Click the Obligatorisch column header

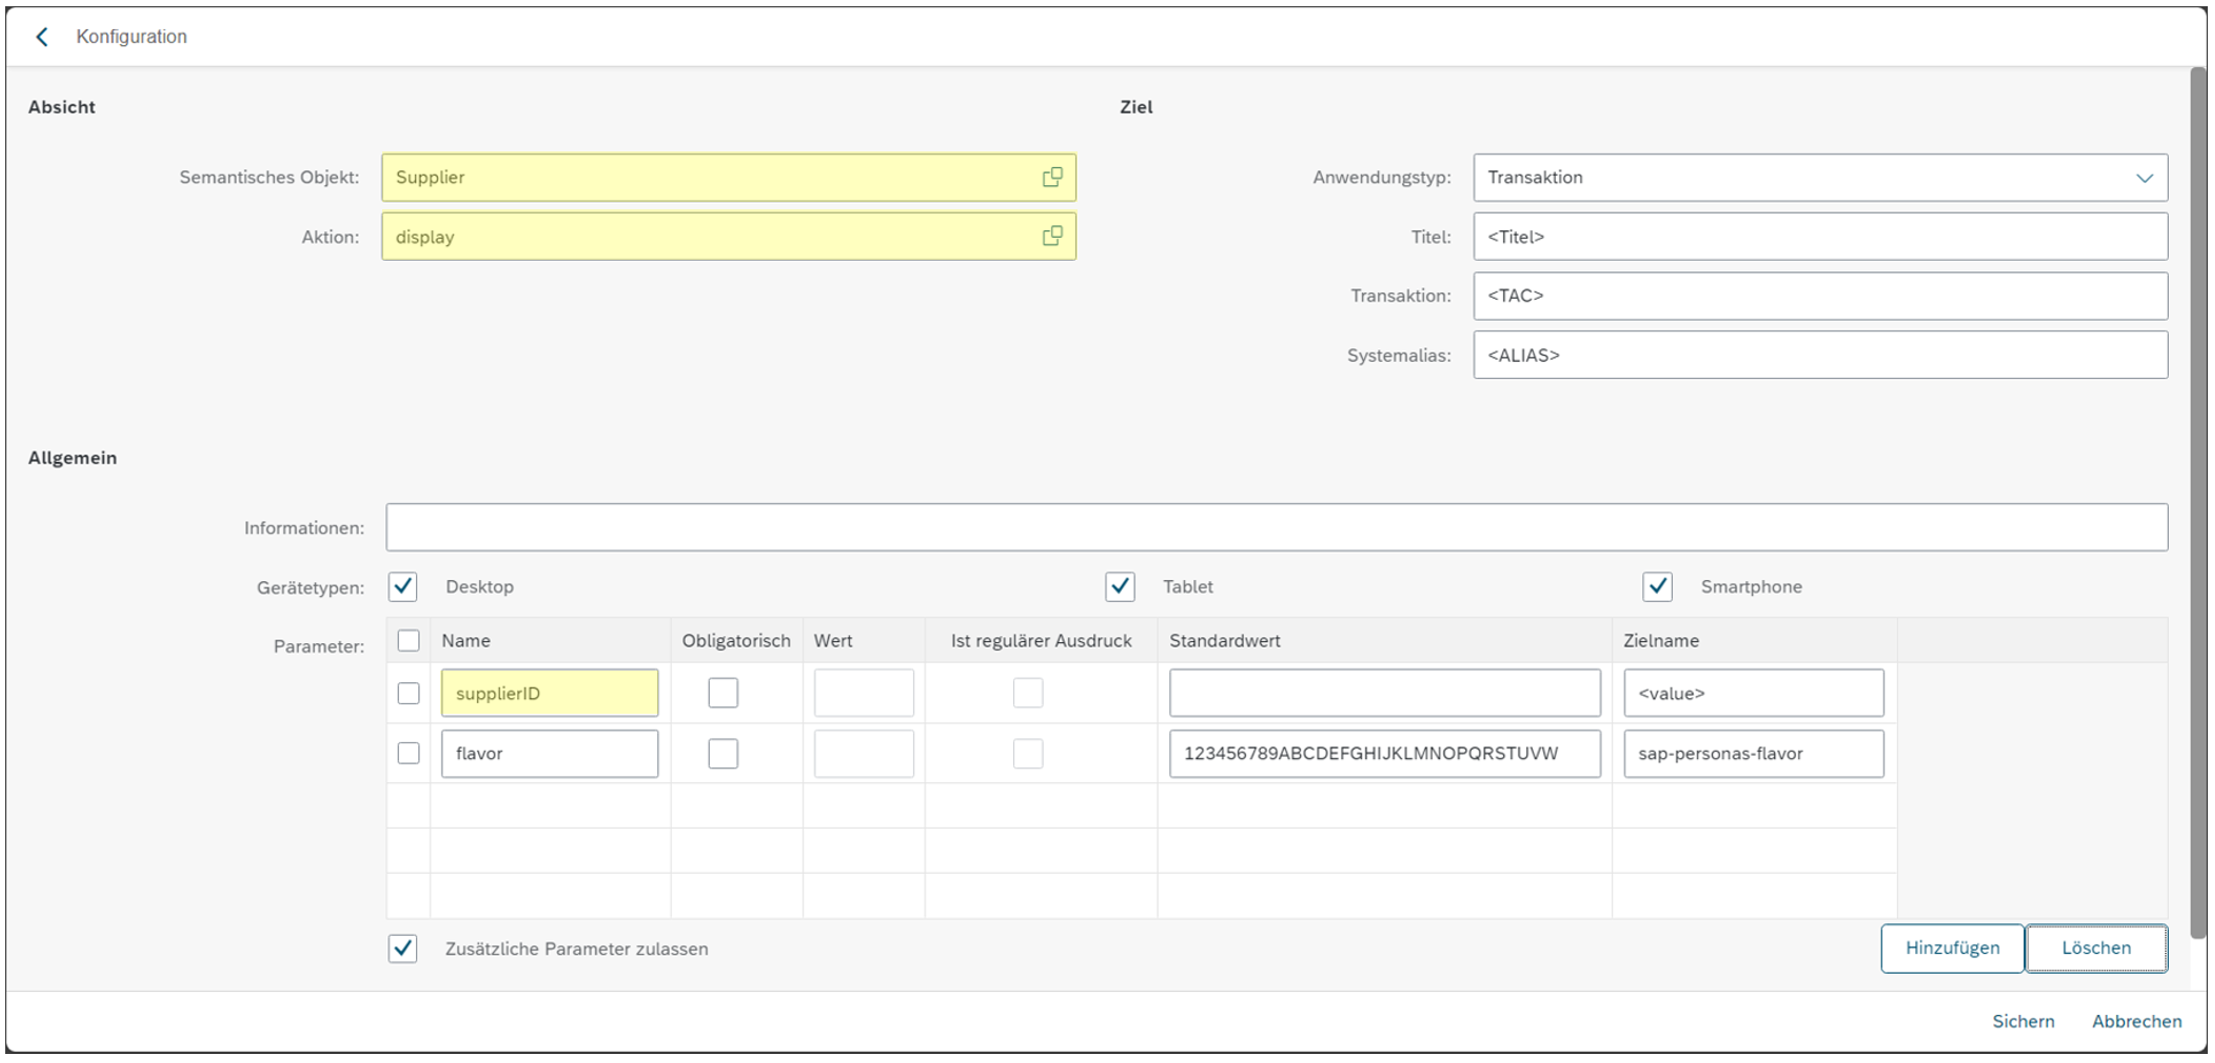736,640
